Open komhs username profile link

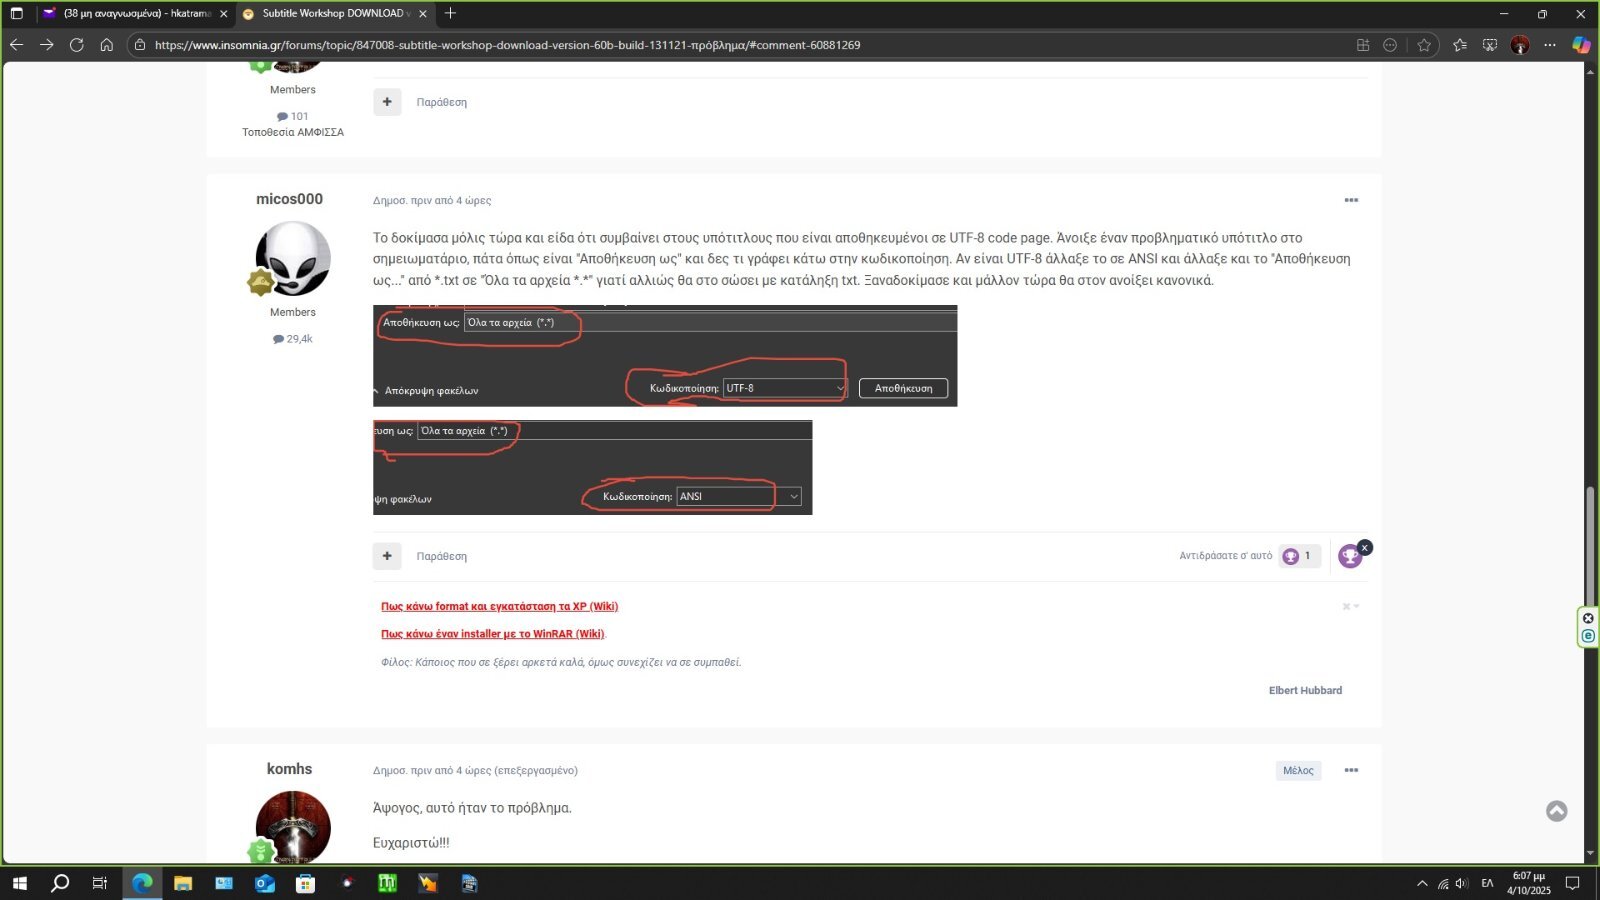coord(289,769)
